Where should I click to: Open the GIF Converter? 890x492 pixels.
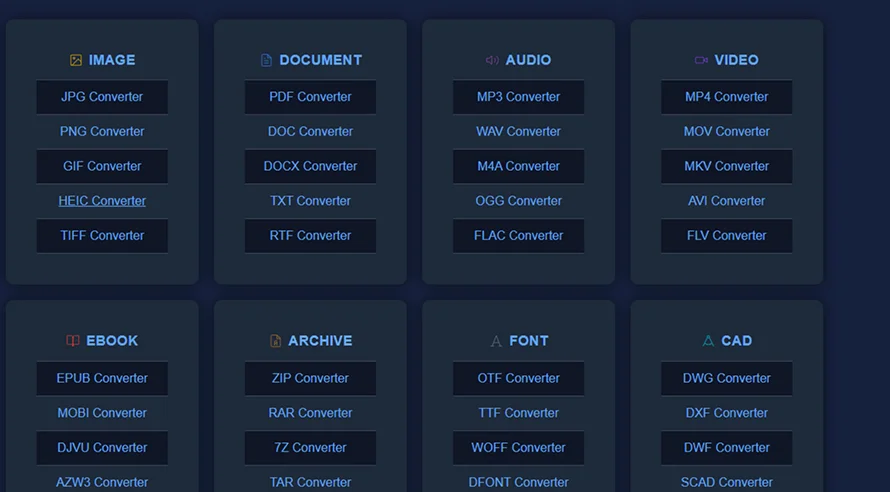pyautogui.click(x=102, y=166)
